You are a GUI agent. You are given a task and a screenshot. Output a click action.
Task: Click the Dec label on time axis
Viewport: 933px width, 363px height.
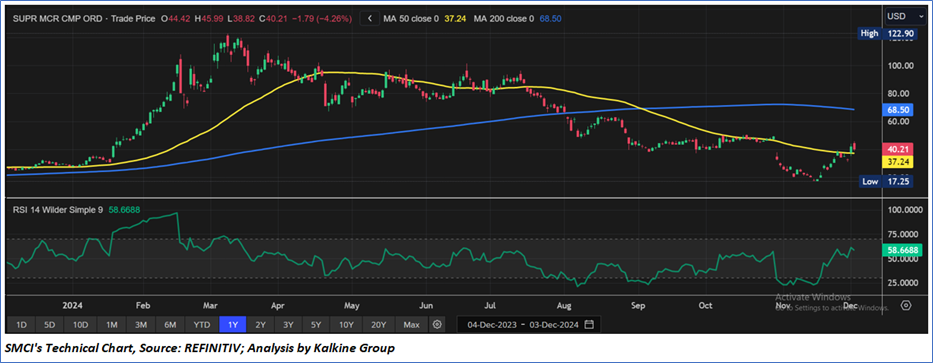(x=850, y=306)
